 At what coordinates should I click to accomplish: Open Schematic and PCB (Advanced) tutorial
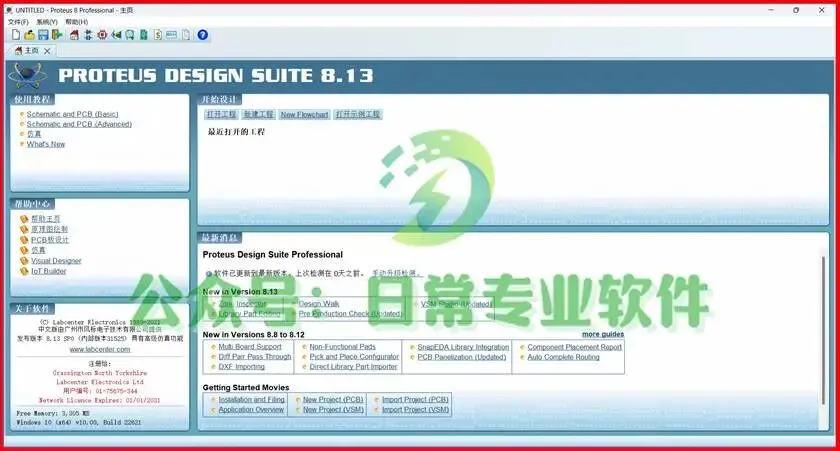pos(79,124)
